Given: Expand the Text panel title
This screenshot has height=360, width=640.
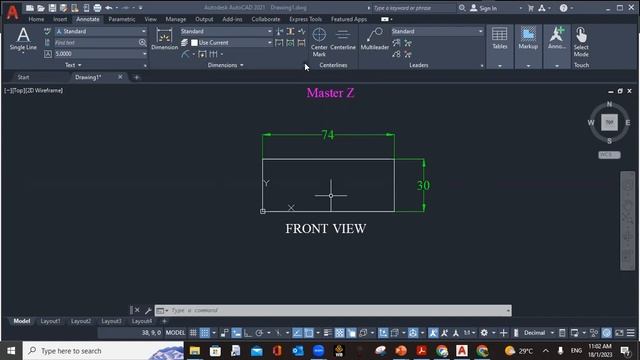Looking at the screenshot, I should pos(73,65).
